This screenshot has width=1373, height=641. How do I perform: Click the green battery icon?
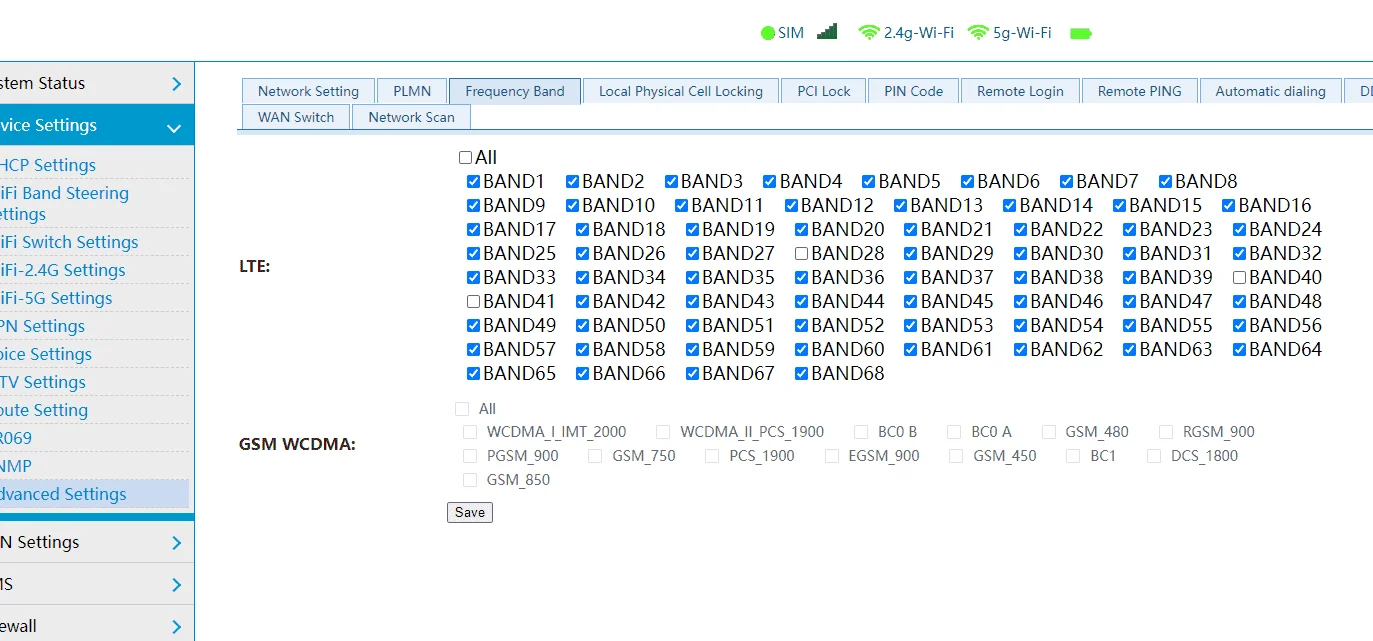(1081, 33)
